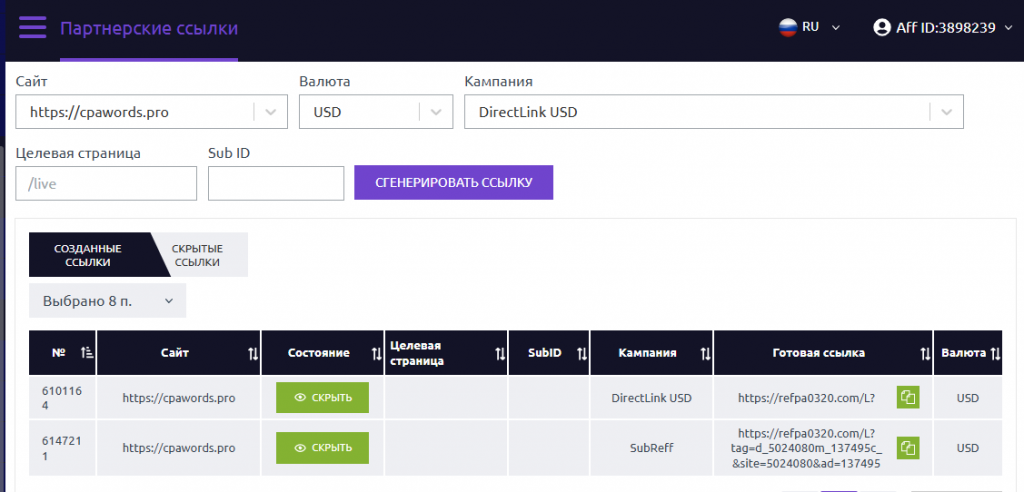Expand the Сайт dropdown
Screen dimensions: 1024x492
click(270, 112)
